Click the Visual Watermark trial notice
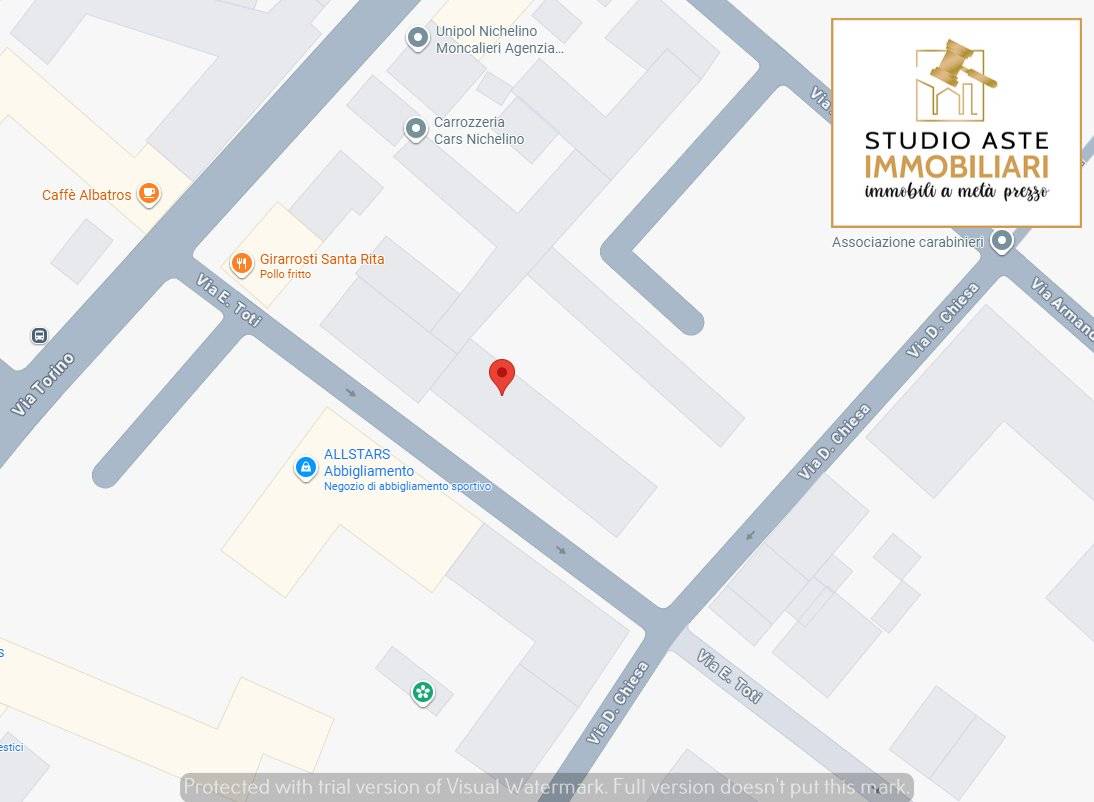1094x802 pixels. coord(547,786)
